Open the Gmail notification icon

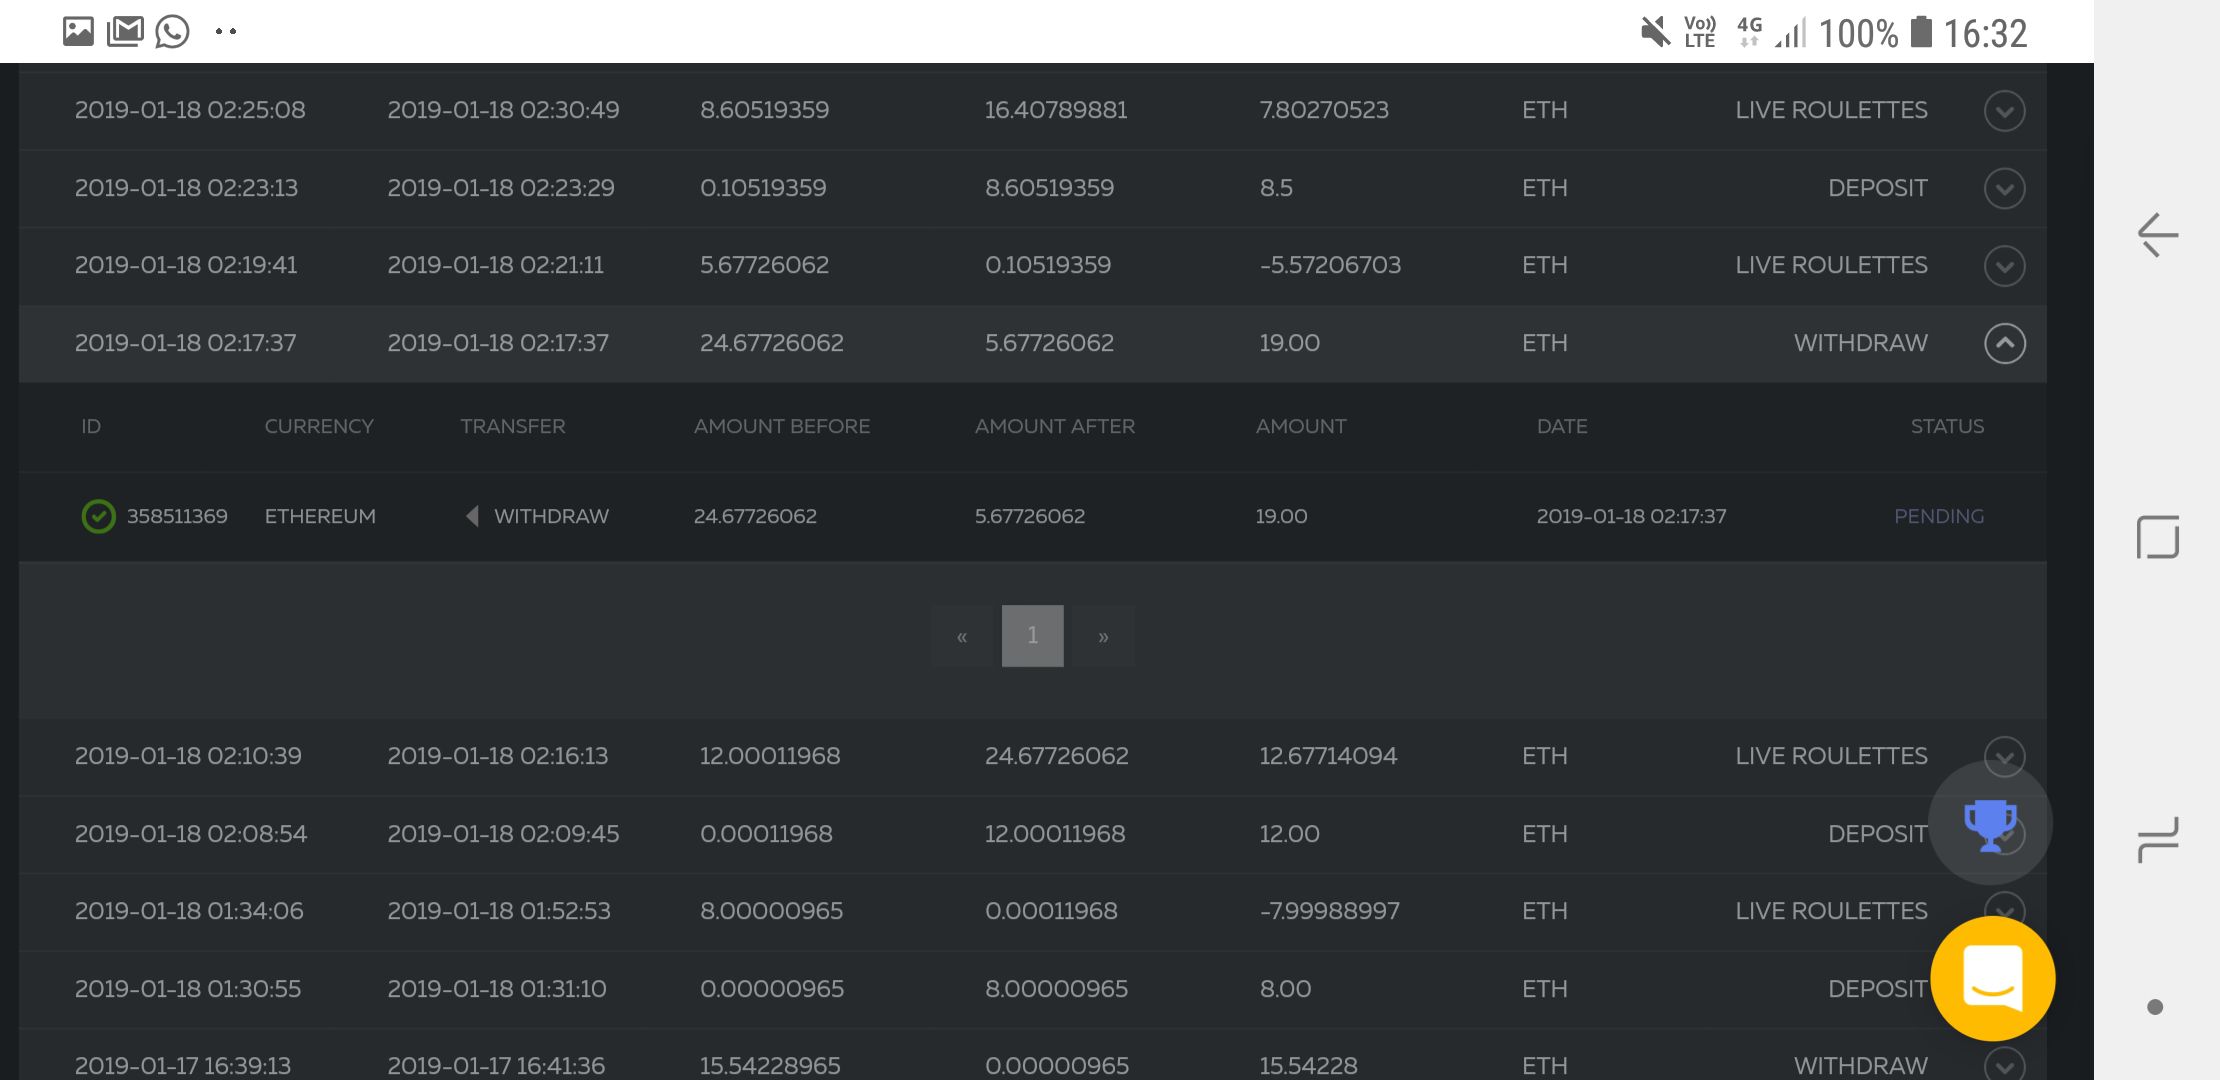tap(125, 31)
